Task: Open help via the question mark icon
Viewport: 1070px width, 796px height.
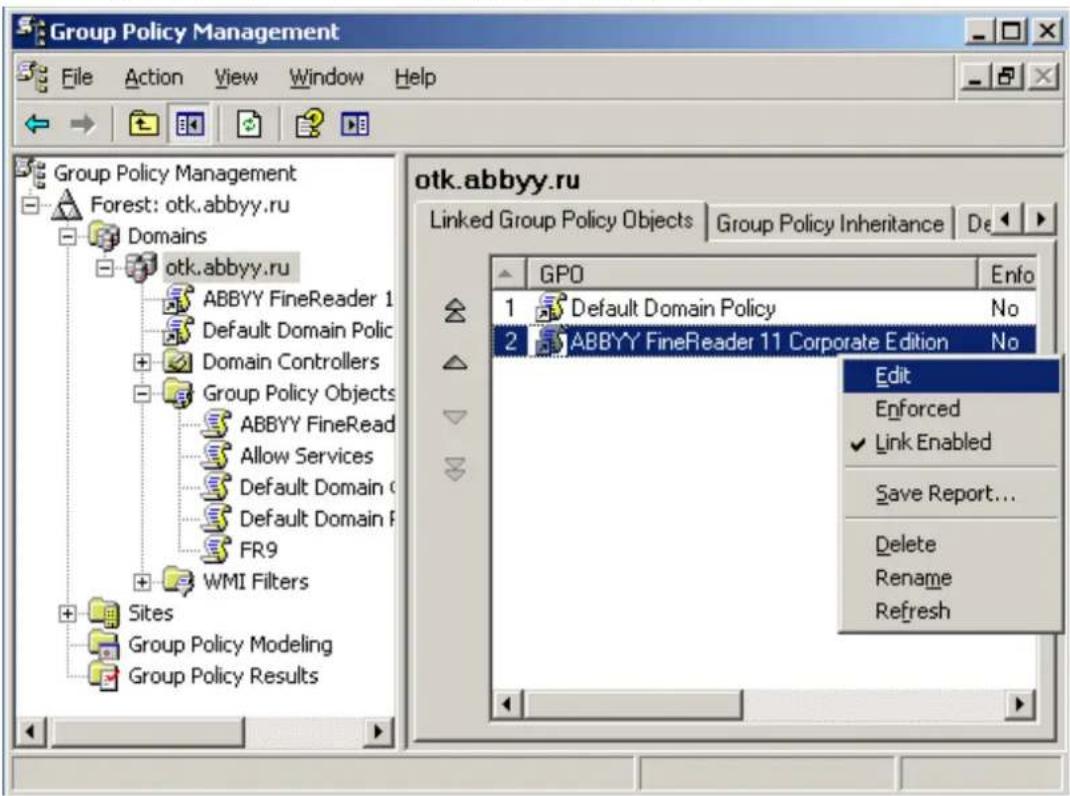Action: coord(309,124)
